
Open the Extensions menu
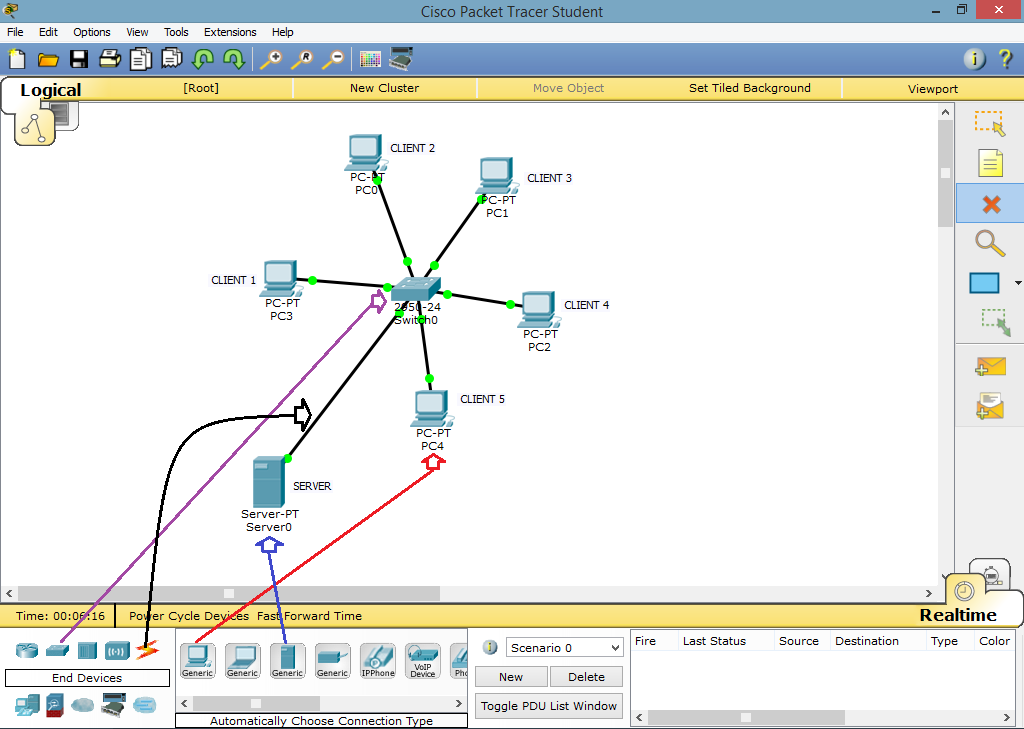230,32
